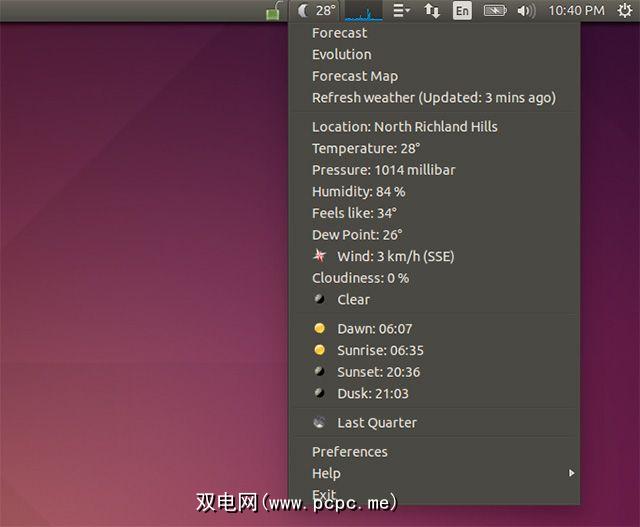
Task: Open the list-style indicator with small arrow
Action: [401, 11]
